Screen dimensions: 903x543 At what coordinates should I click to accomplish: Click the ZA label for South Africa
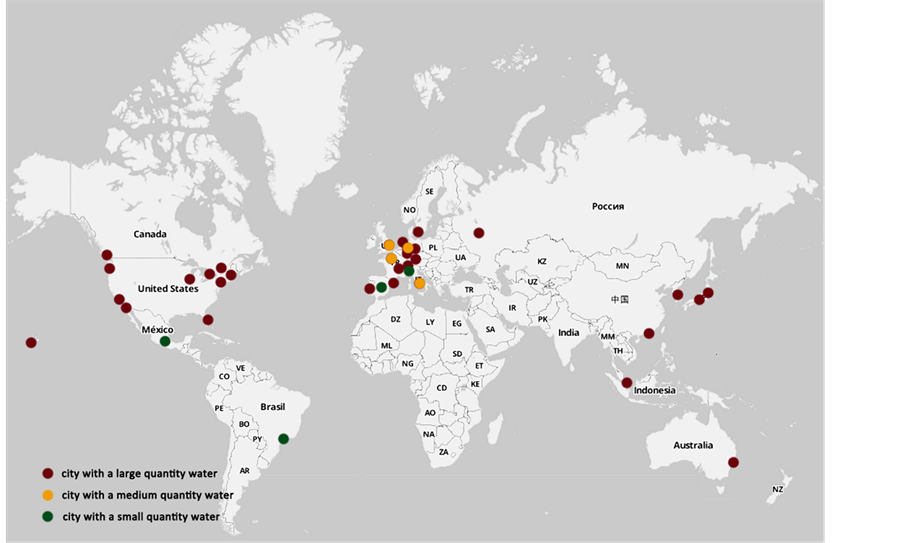click(443, 452)
